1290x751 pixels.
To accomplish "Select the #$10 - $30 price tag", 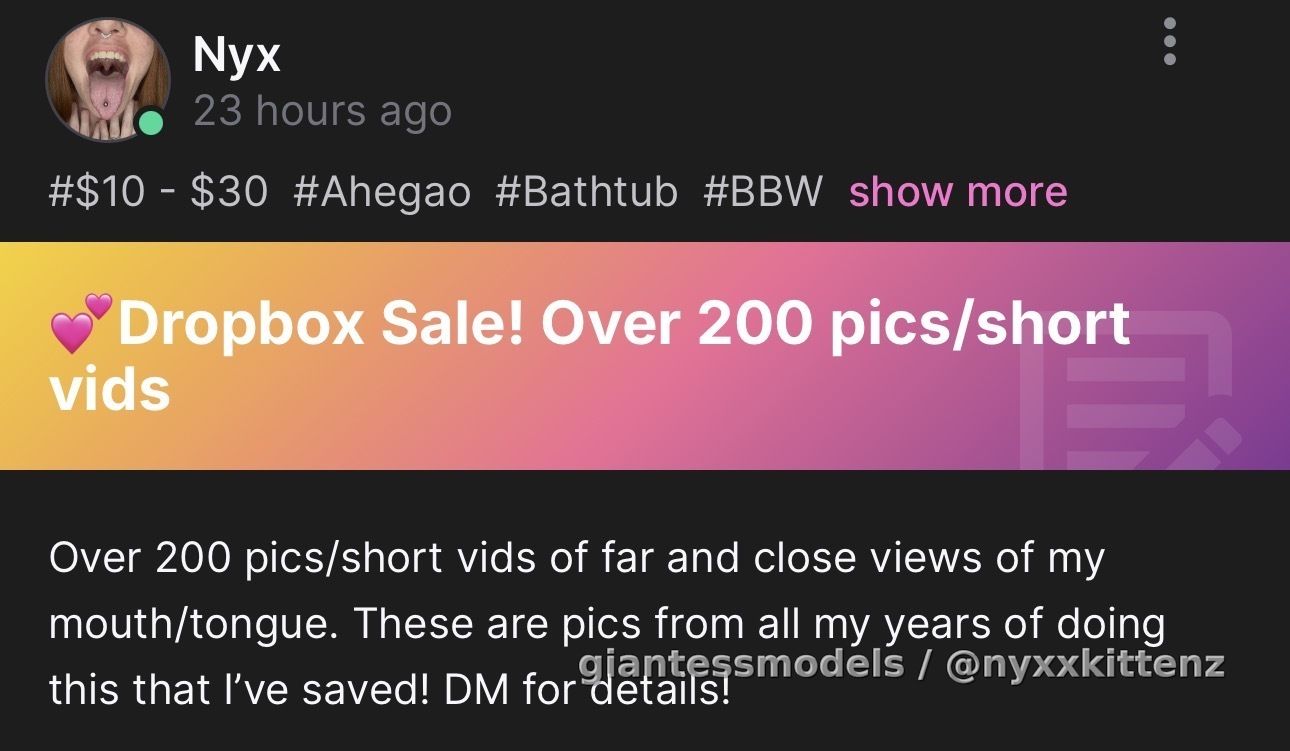I will click(158, 191).
